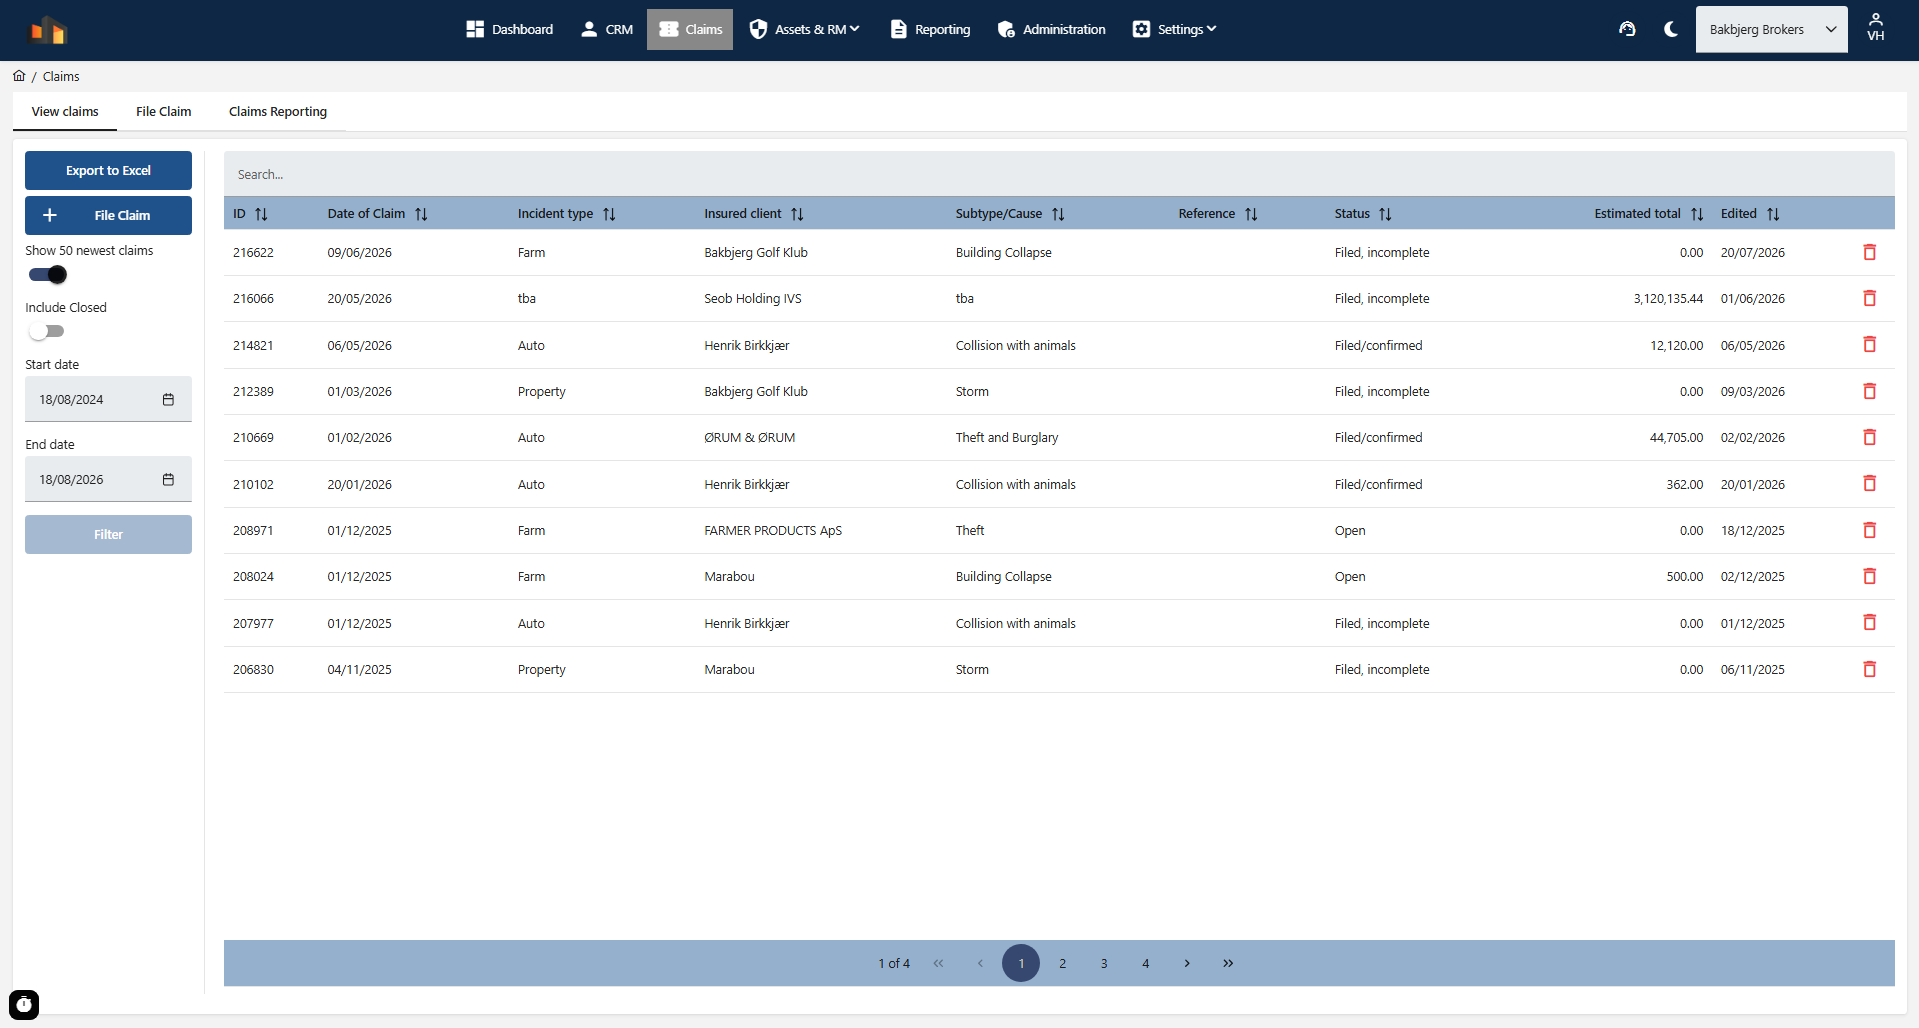Screen dimensions: 1919x1028
Task: Open the VH user profile icon
Action: [1876, 27]
